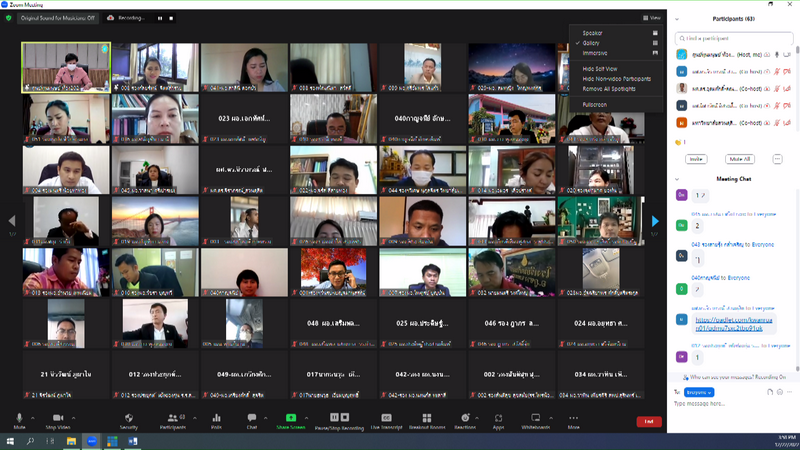Open the Windows Start menu
Image resolution: width=800 pixels, height=450 pixels.
10,441
